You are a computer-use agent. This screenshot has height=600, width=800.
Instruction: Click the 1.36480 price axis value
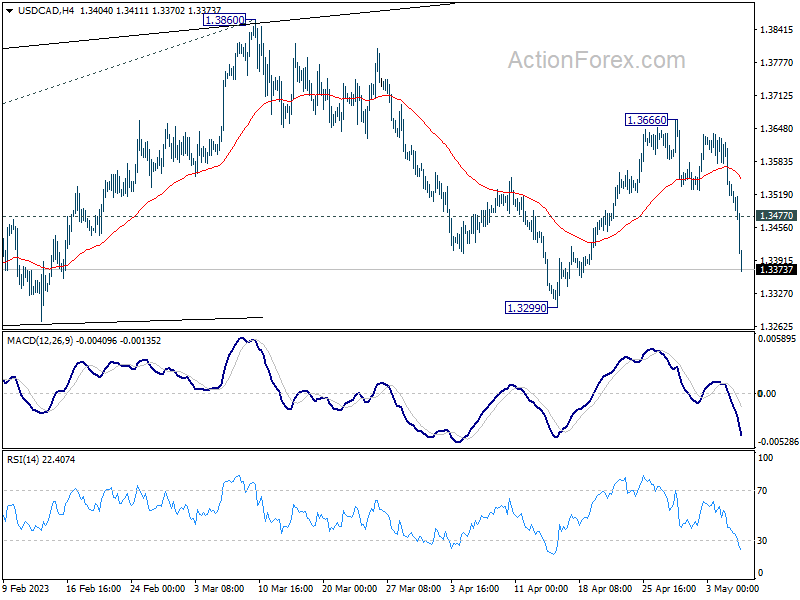777,129
